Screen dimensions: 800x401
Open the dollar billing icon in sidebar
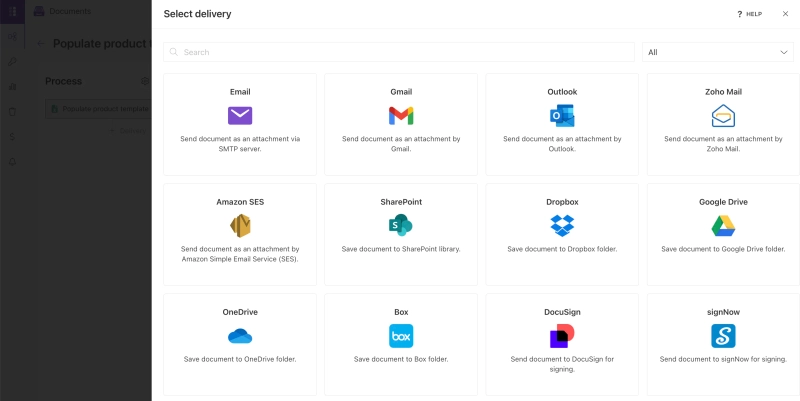12,136
